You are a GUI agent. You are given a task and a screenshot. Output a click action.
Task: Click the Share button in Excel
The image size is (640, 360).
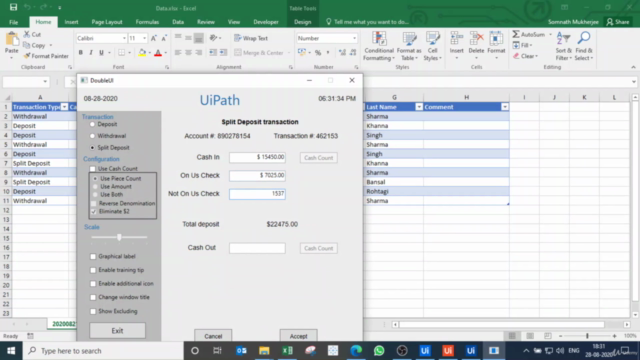pos(618,22)
